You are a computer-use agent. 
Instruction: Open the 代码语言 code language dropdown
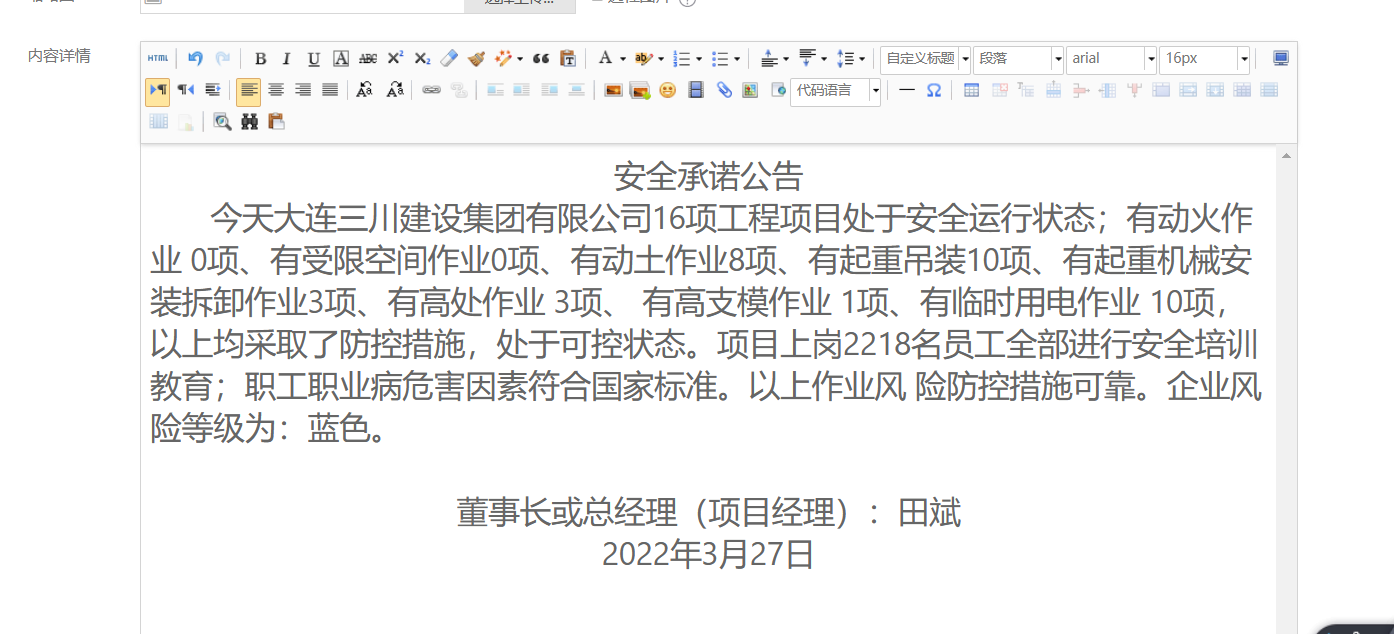click(836, 91)
